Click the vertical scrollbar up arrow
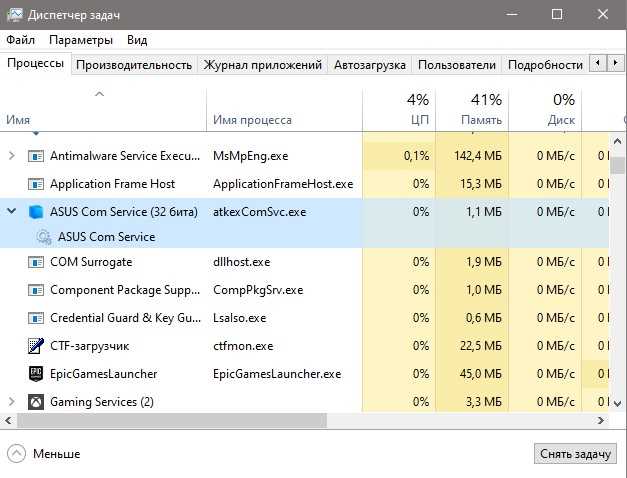The image size is (627, 478). (x=617, y=141)
